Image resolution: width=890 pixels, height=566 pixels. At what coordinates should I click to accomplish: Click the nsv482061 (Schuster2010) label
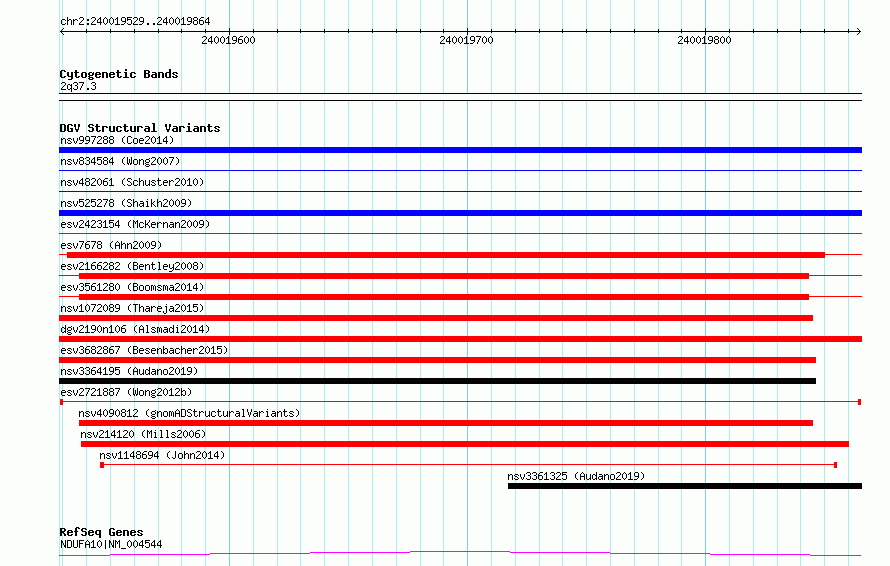tap(132, 182)
